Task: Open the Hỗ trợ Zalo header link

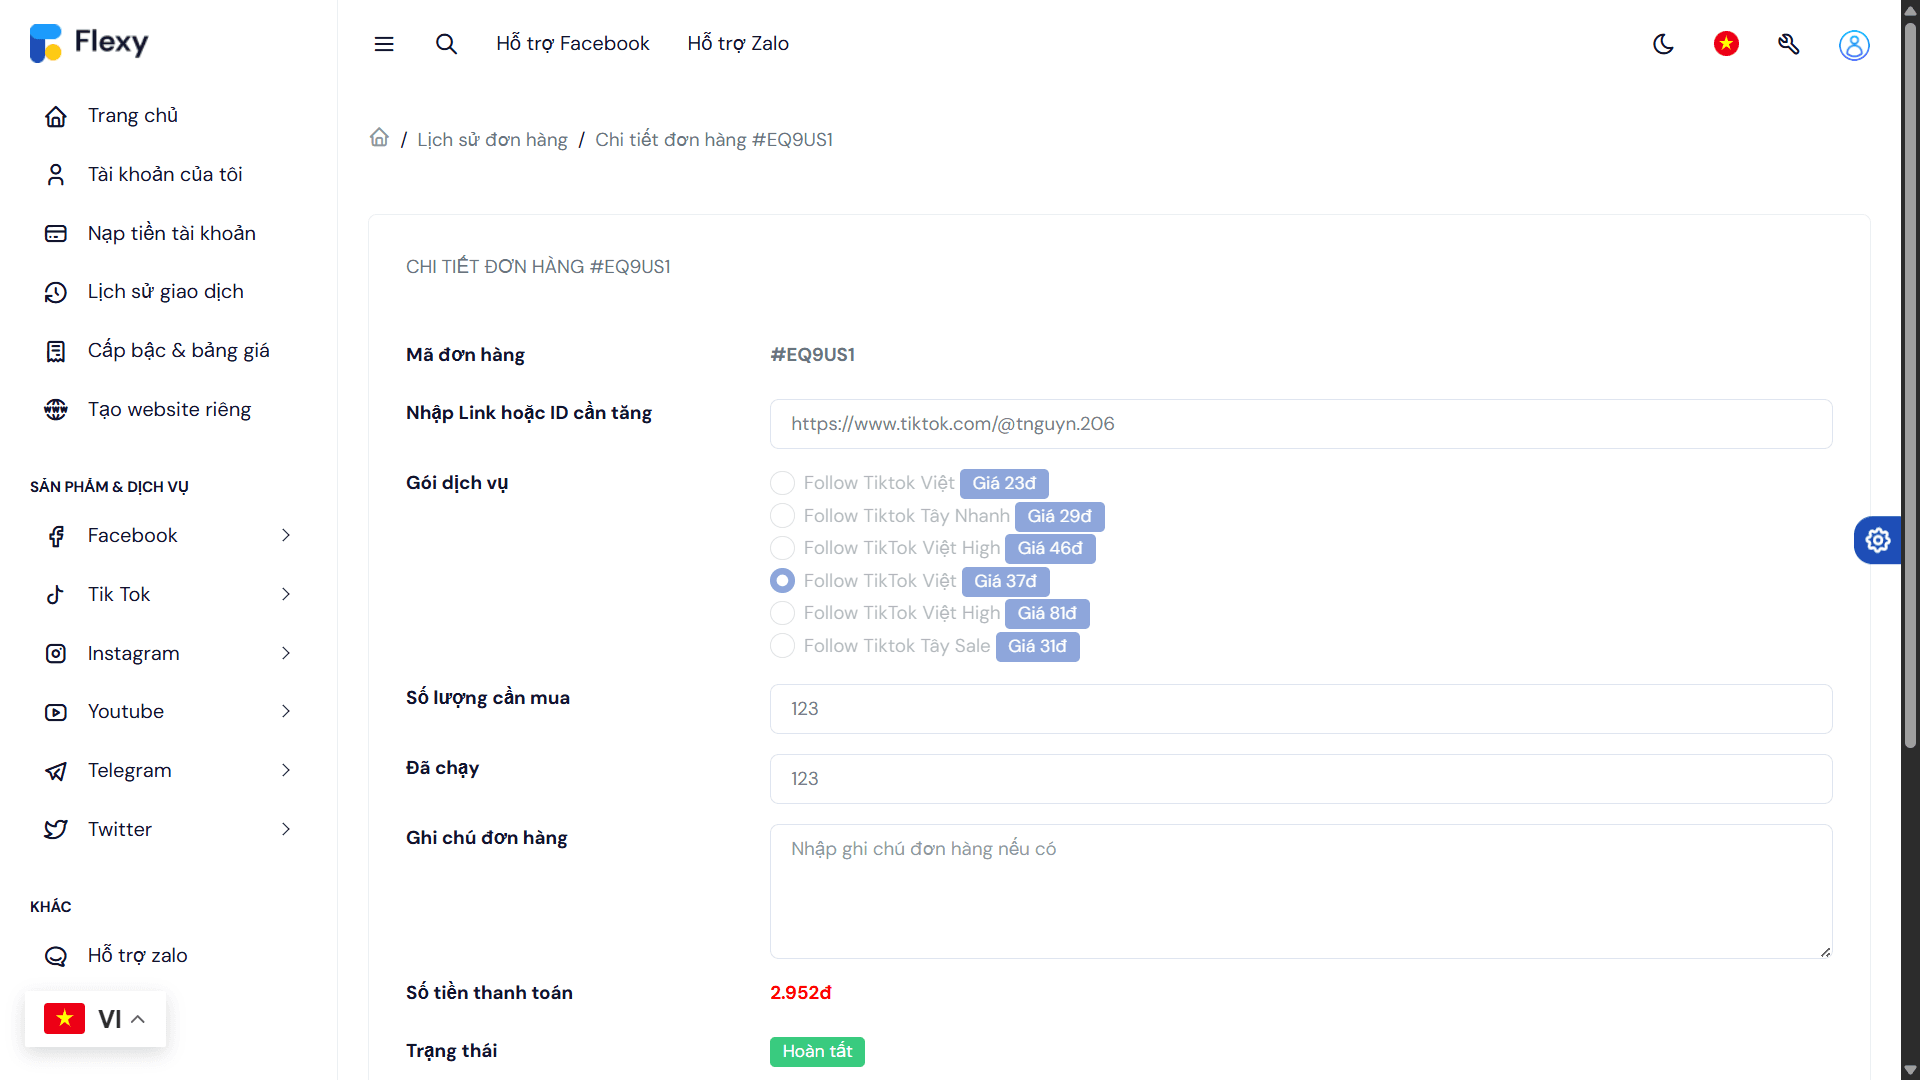Action: pos(738,44)
